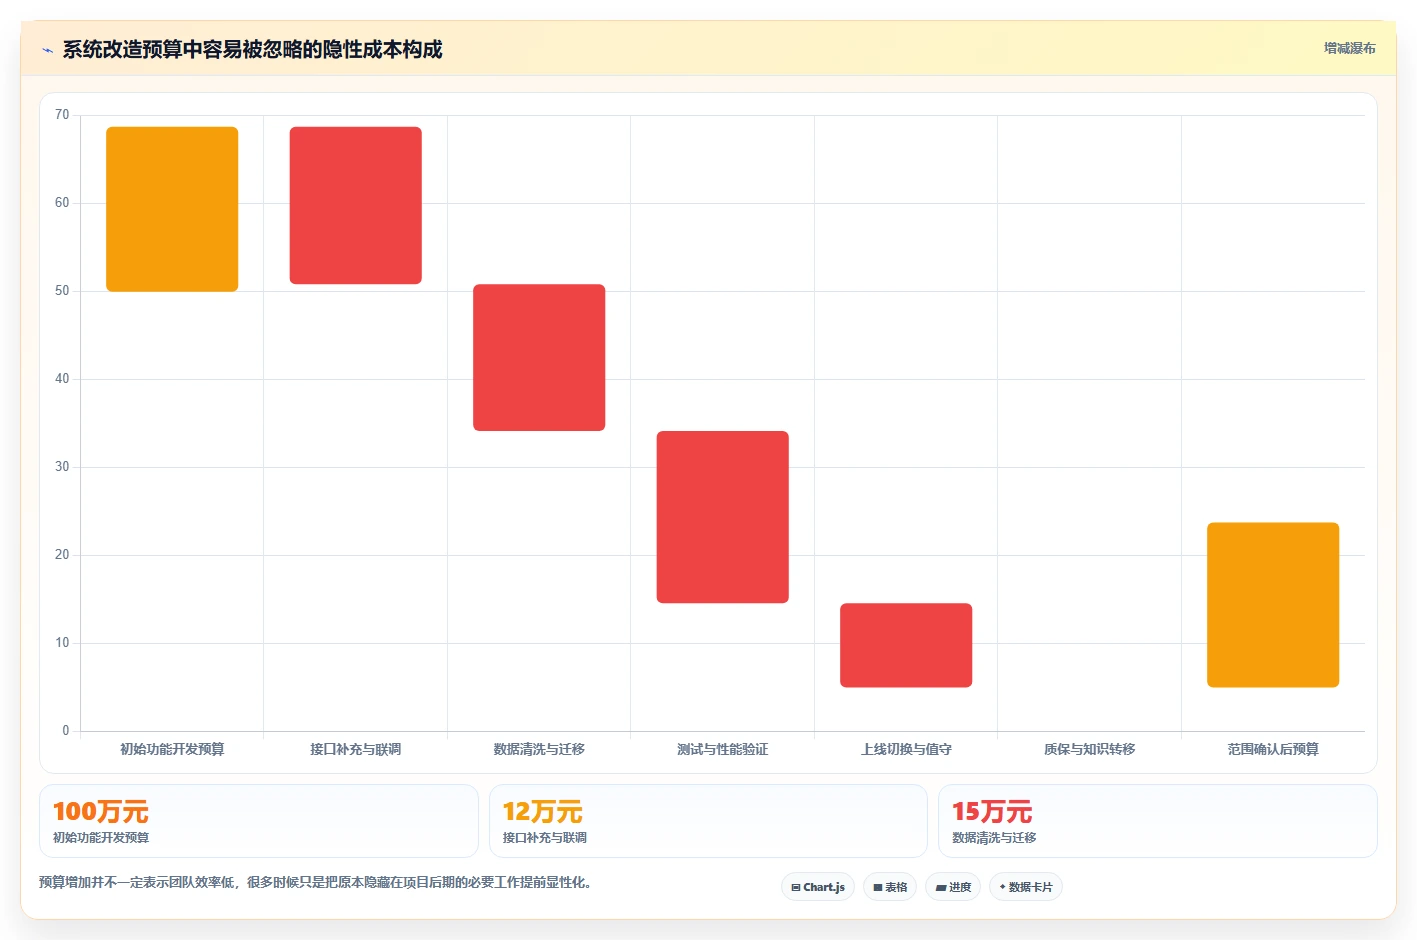Click the y-axis value 30
This screenshot has width=1417, height=940.
click(x=62, y=467)
